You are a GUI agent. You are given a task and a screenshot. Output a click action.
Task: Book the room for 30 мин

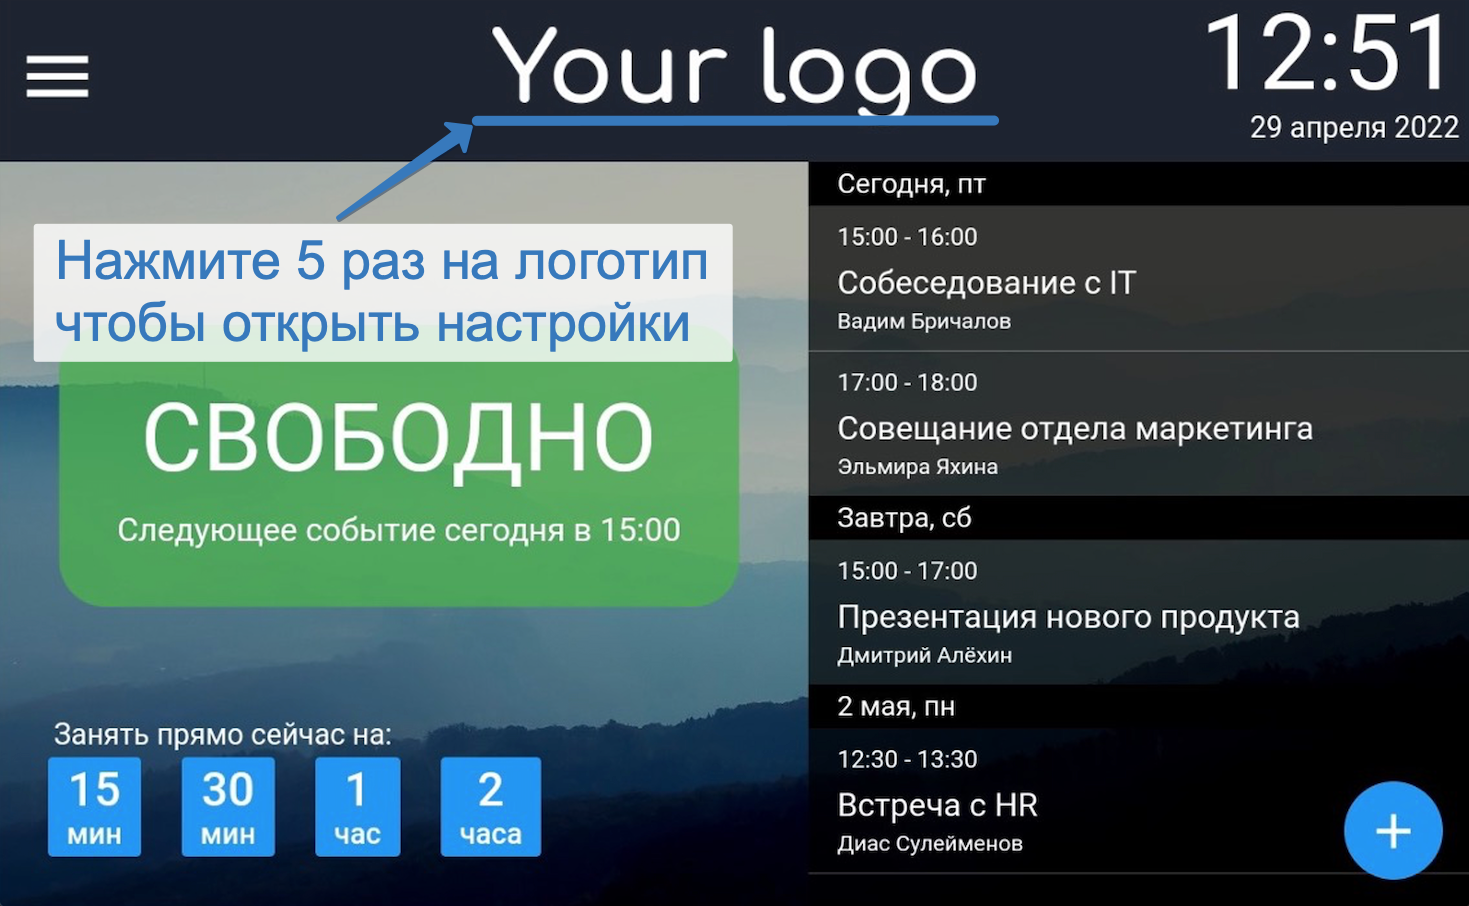228,806
